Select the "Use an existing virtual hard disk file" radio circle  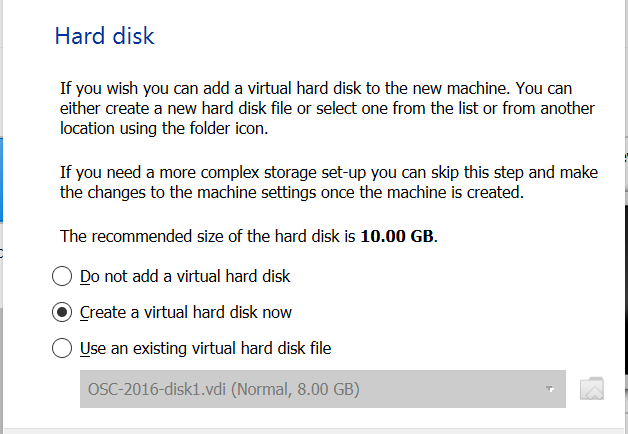pyautogui.click(x=62, y=348)
